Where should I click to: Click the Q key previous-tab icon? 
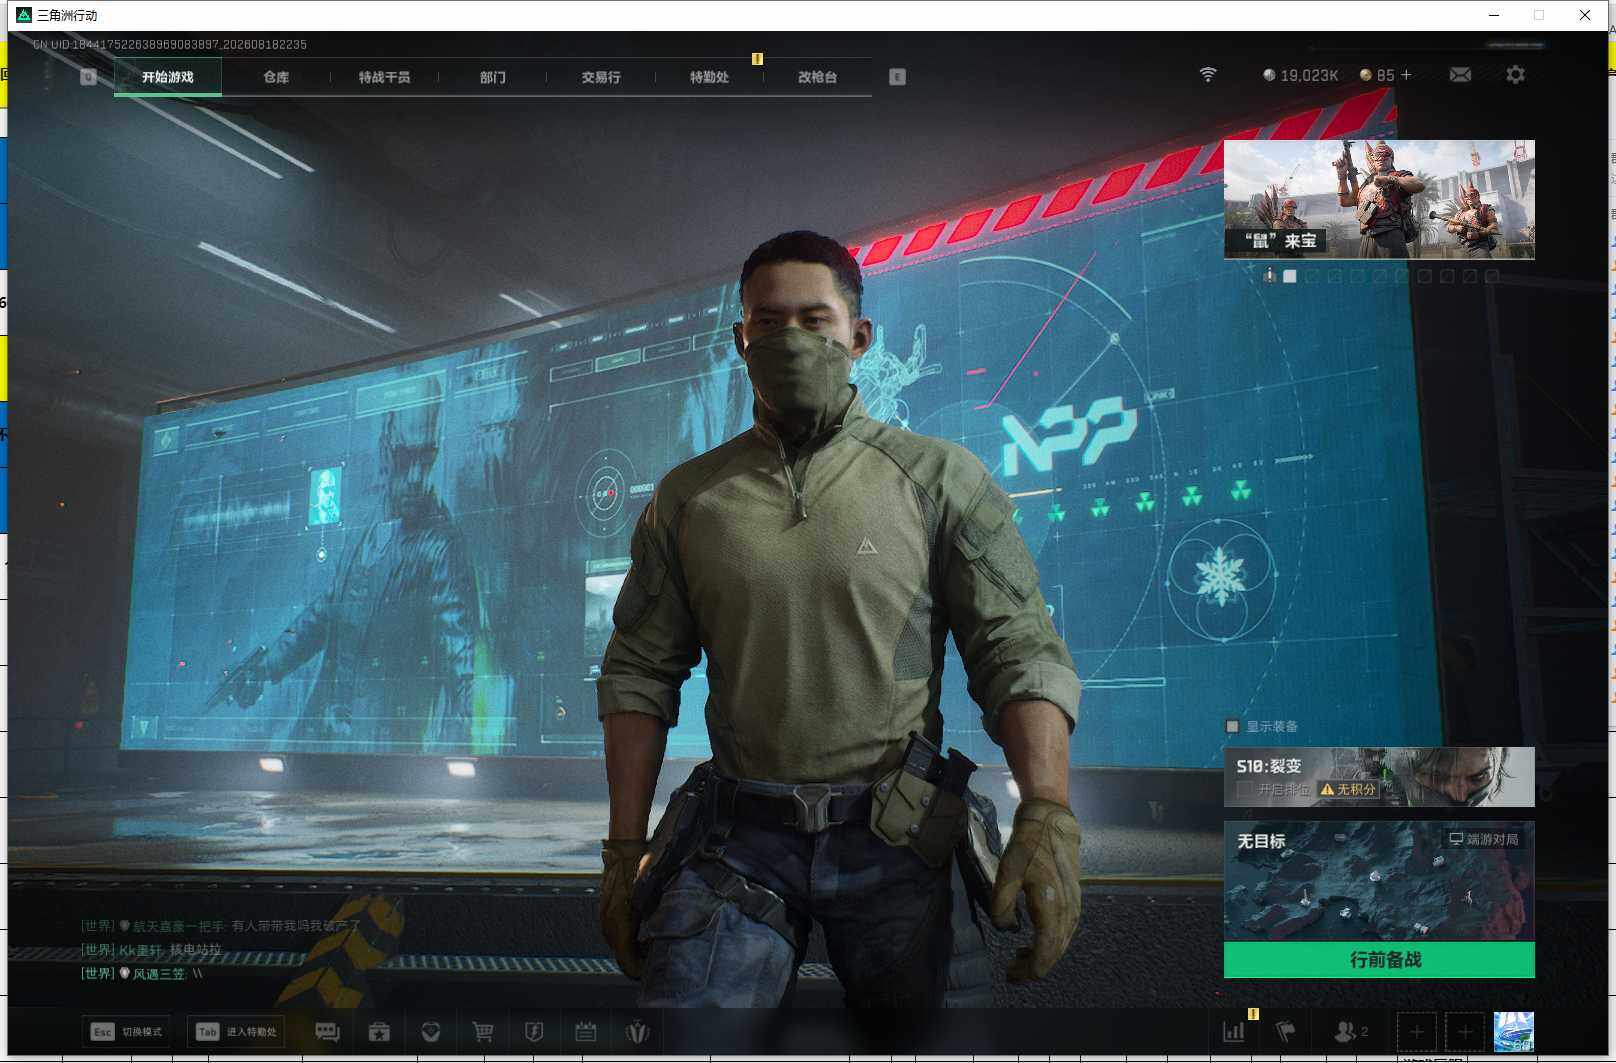coord(88,77)
